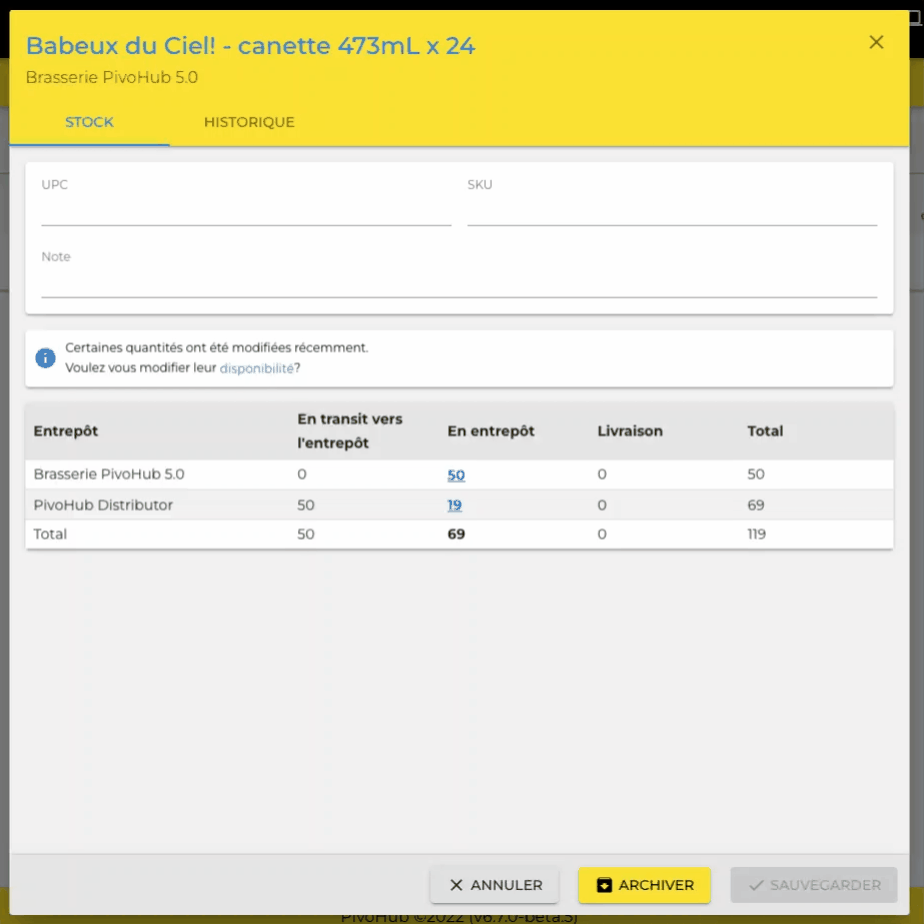Click the SAUVEGARDER button
Screen dimensions: 924x924
click(x=814, y=885)
